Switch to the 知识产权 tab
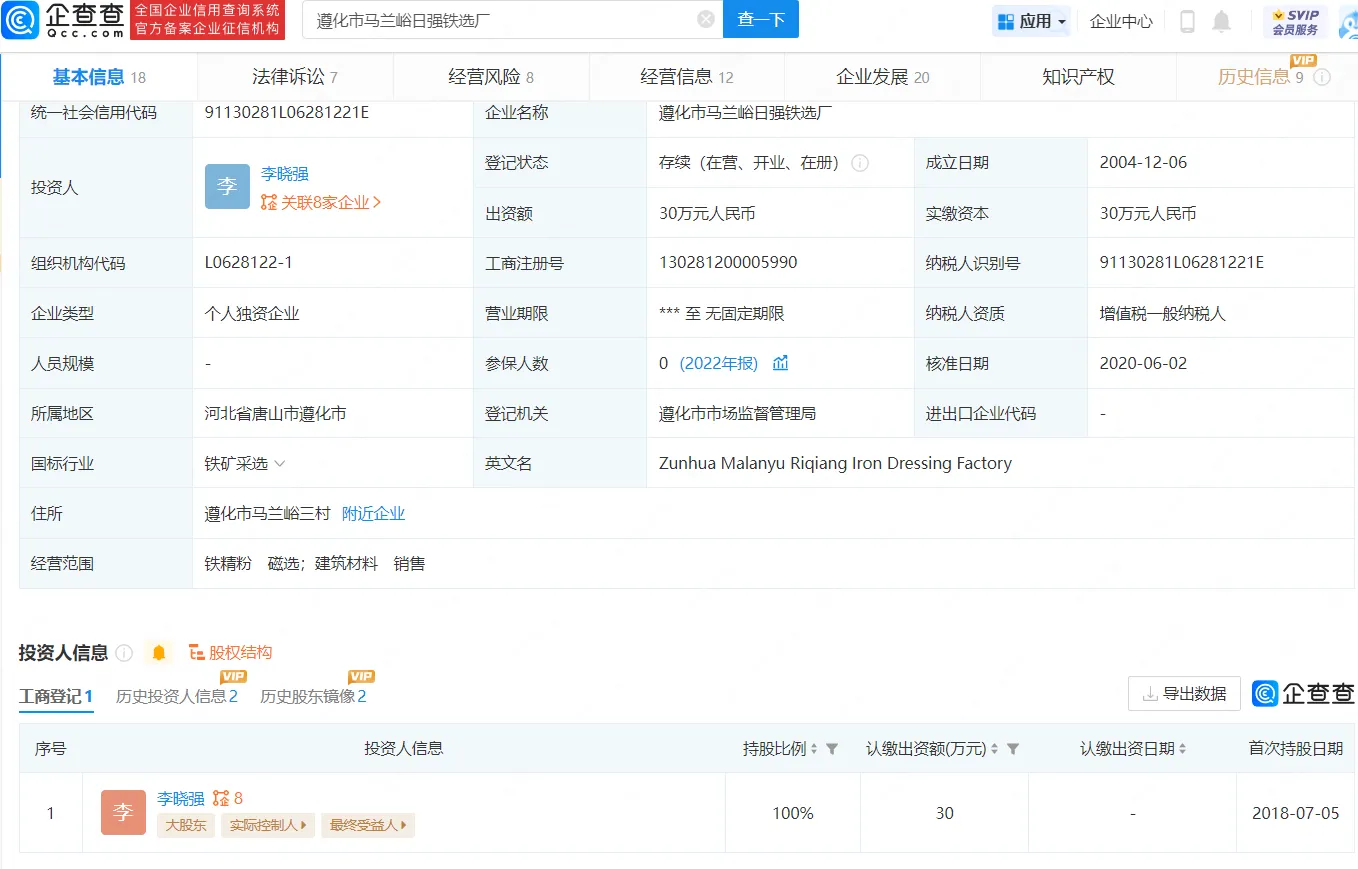 pyautogui.click(x=1078, y=77)
